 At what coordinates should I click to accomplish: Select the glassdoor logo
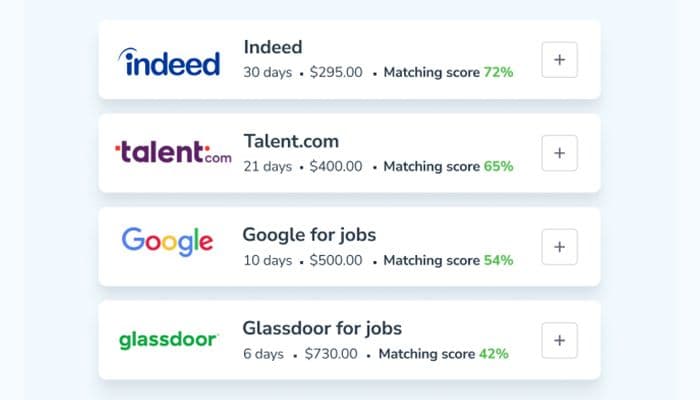point(168,340)
